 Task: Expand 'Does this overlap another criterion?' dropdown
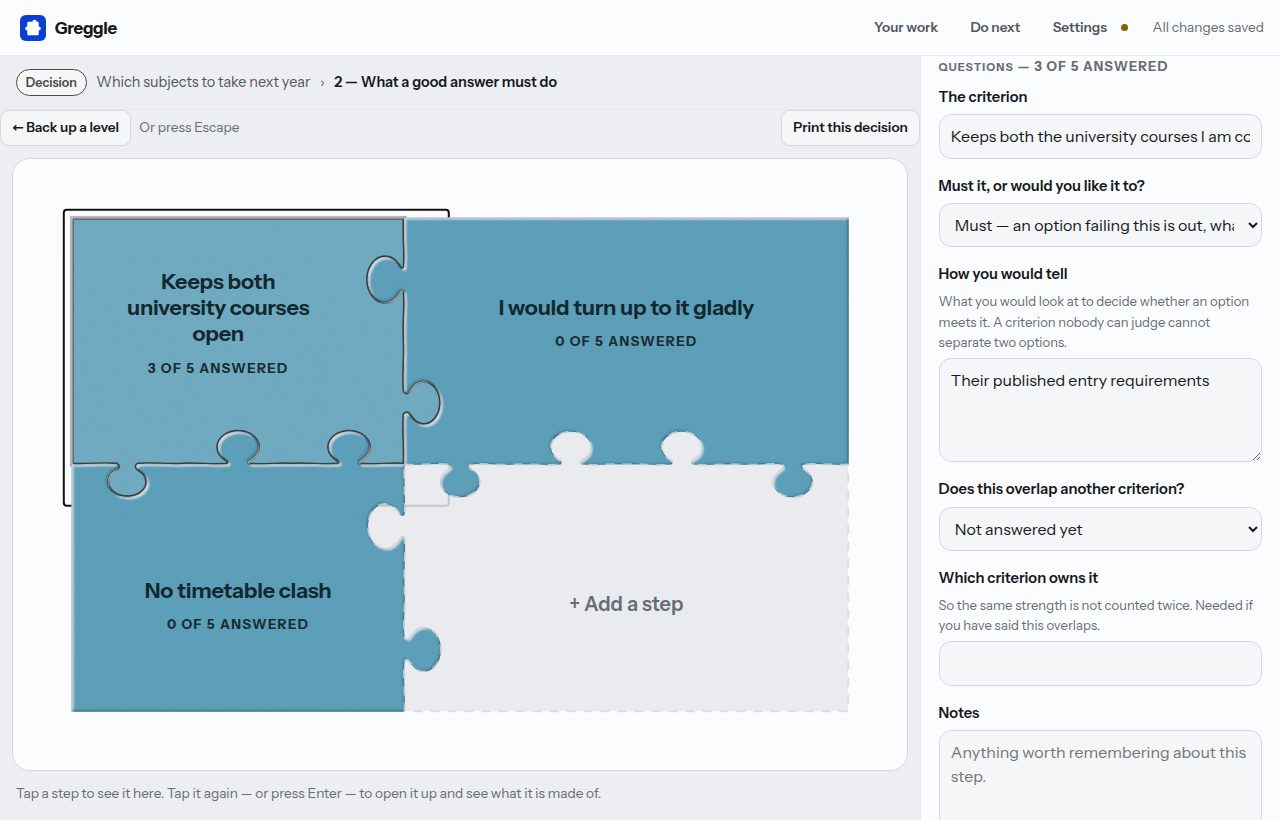(1100, 529)
